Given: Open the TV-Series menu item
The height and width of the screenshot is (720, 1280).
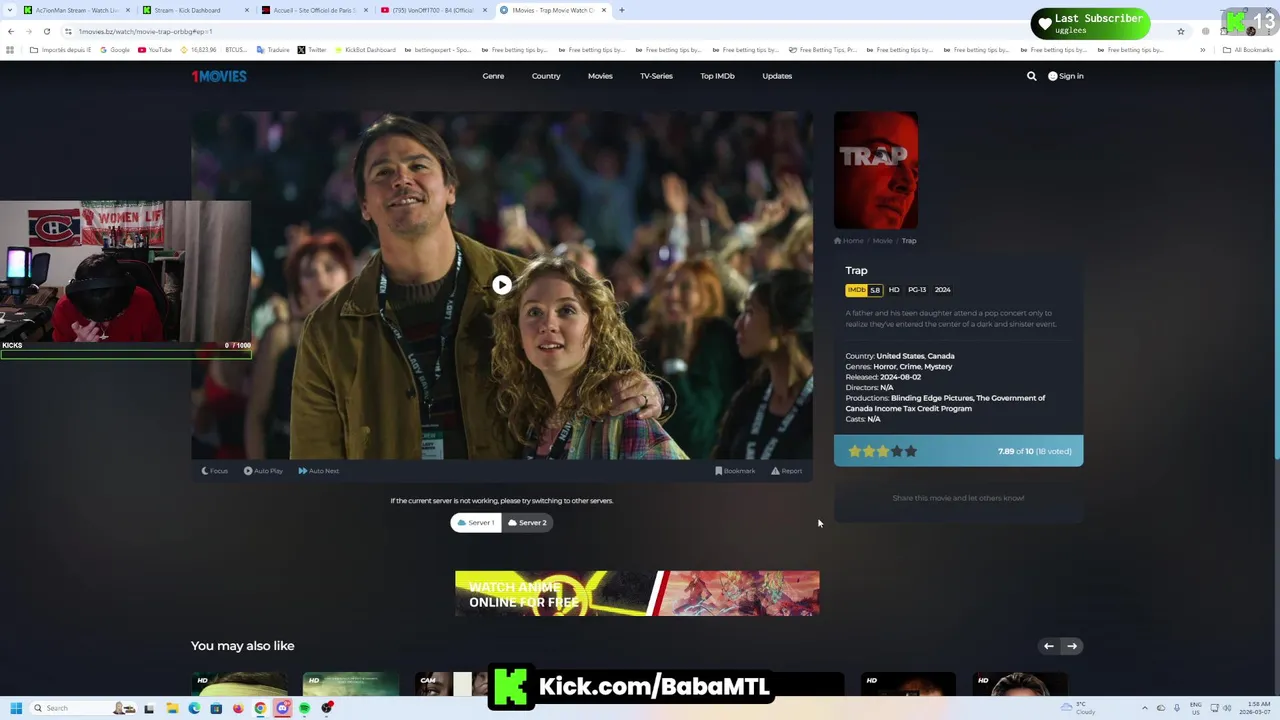Looking at the screenshot, I should click(x=656, y=76).
